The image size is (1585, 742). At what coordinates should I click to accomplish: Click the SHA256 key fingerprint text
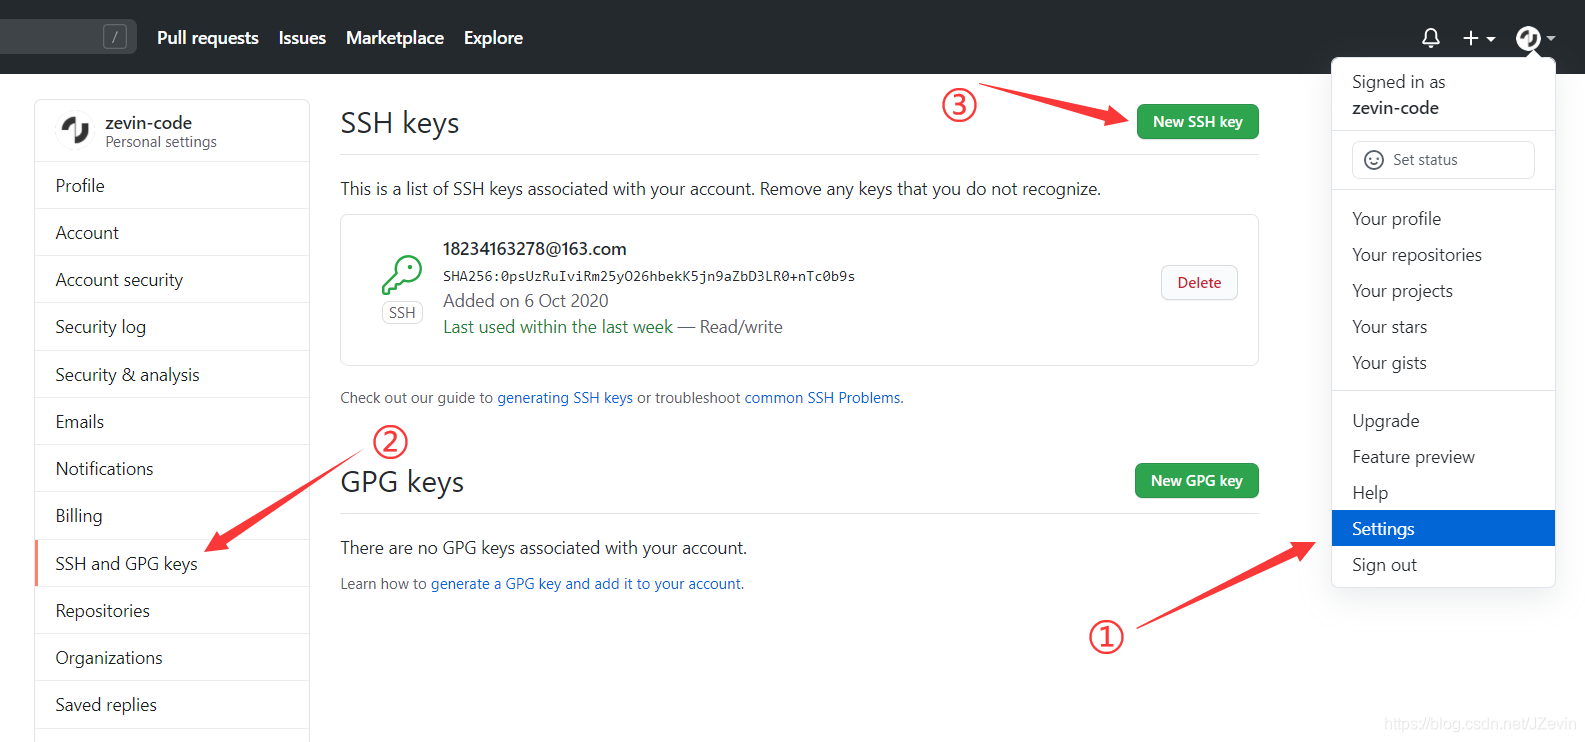pyautogui.click(x=649, y=276)
